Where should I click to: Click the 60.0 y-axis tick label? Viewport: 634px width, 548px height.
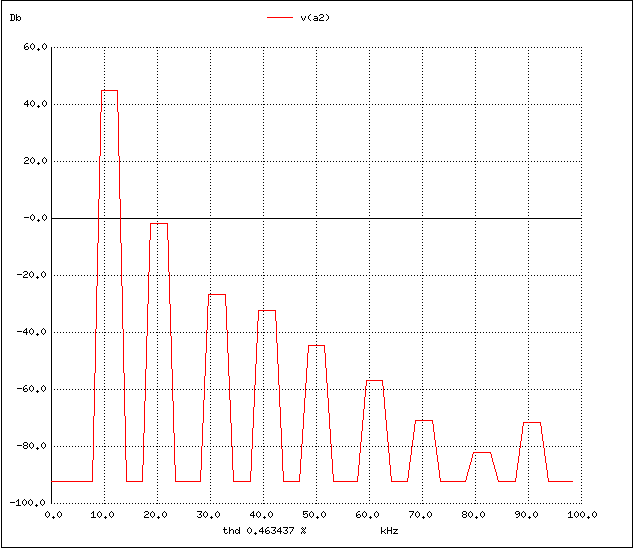coord(36,47)
